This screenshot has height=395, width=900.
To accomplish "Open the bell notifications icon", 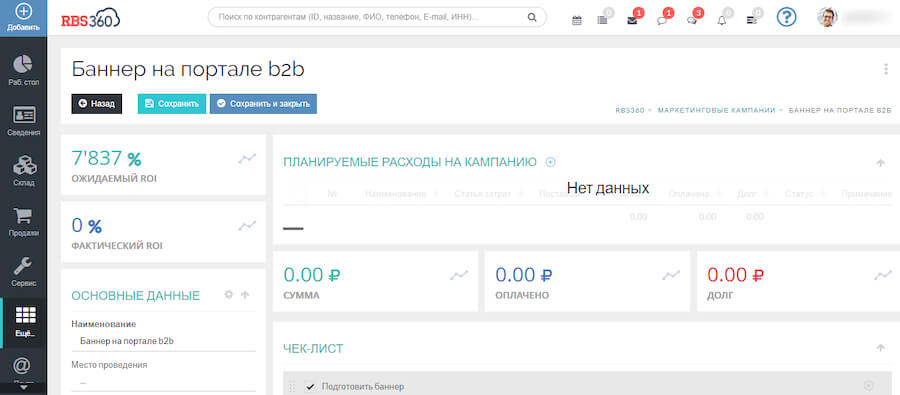I will coord(721,20).
